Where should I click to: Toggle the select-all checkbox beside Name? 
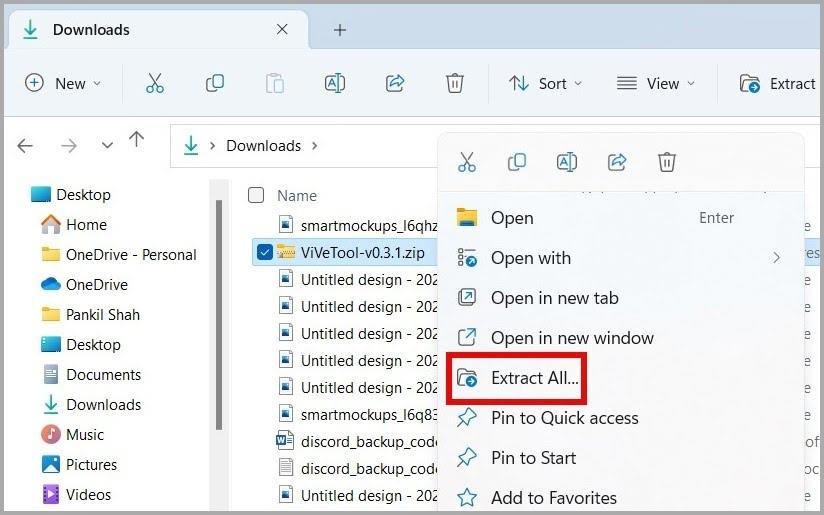click(256, 195)
